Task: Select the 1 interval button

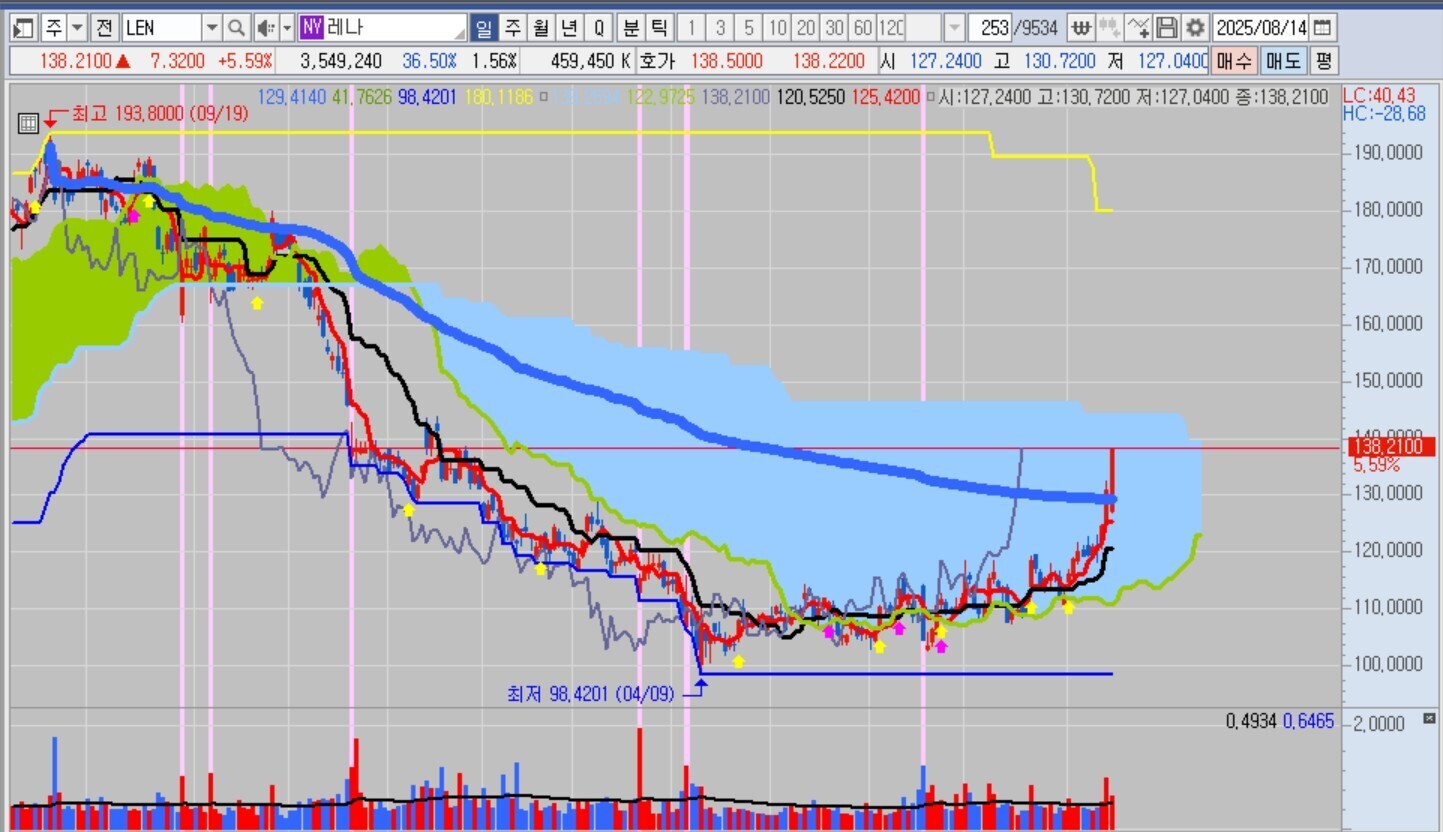Action: (x=691, y=27)
